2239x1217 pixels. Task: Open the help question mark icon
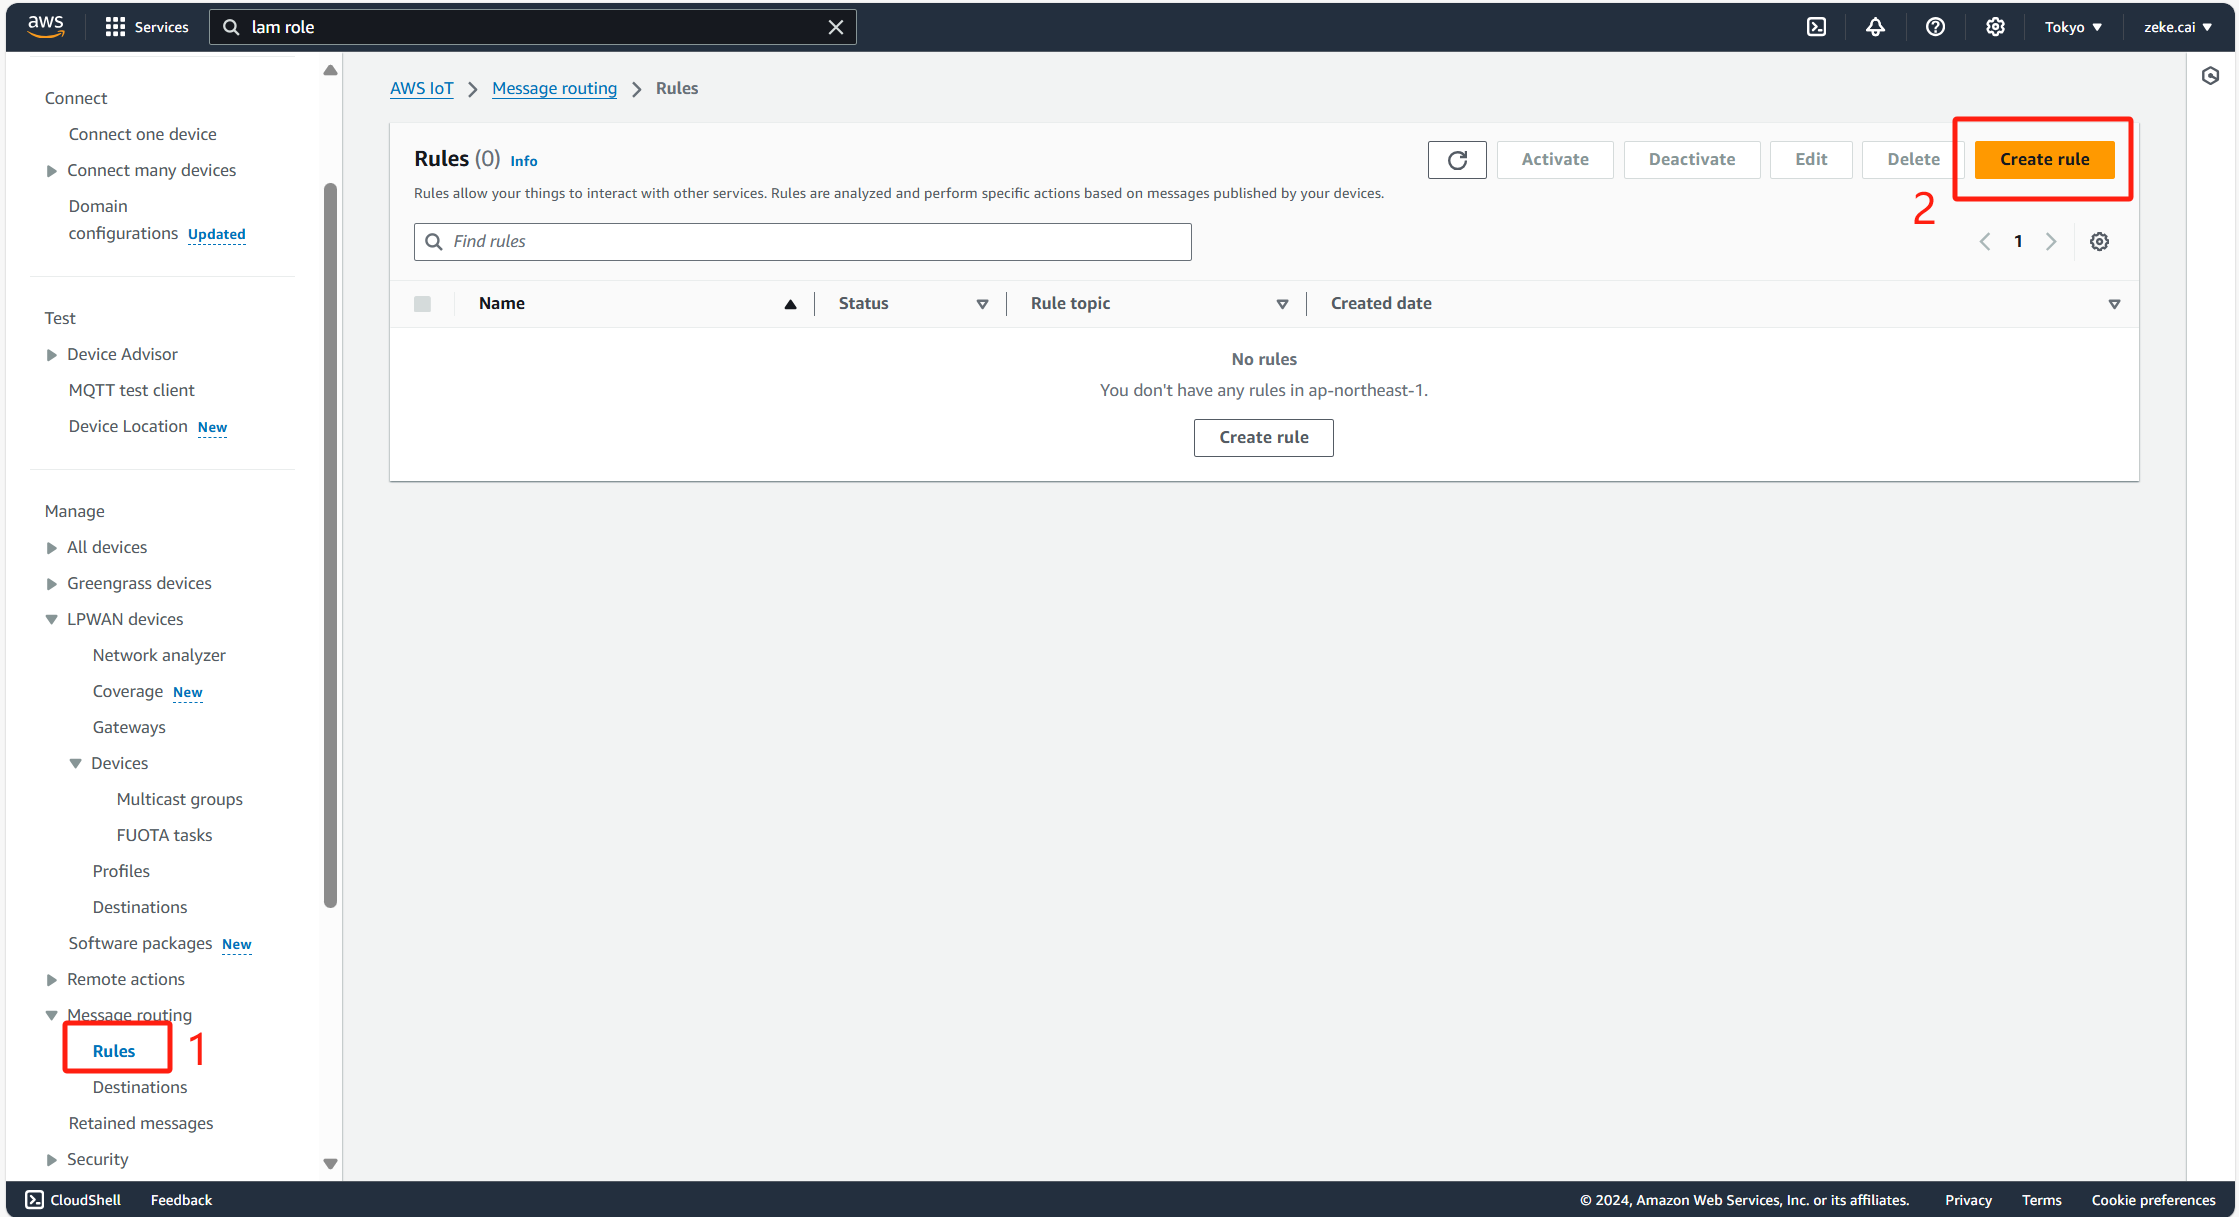point(1935,27)
